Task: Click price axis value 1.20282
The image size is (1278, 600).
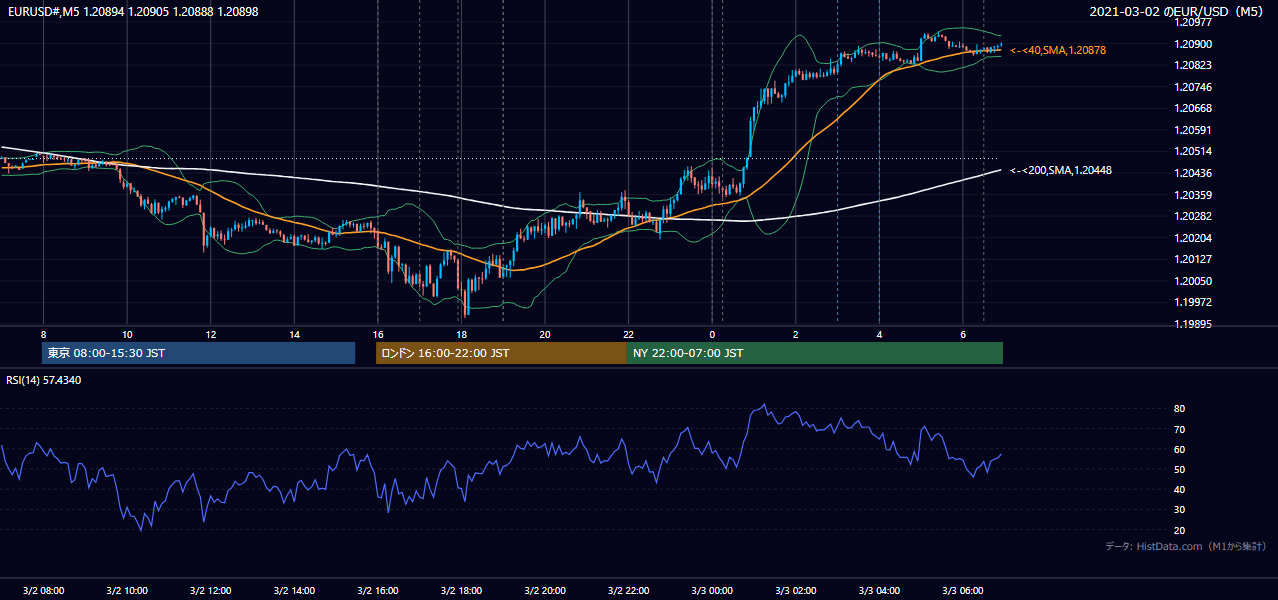Action: 1192,216
